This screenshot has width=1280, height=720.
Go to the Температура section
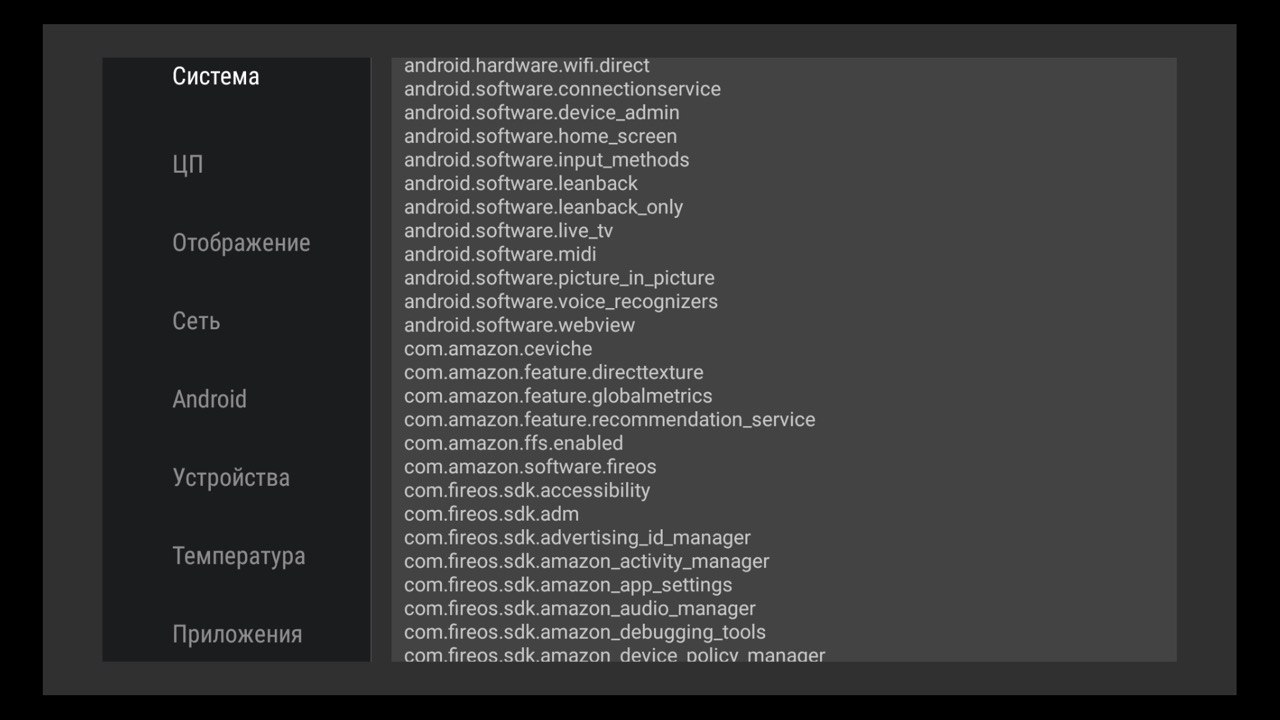tap(238, 556)
